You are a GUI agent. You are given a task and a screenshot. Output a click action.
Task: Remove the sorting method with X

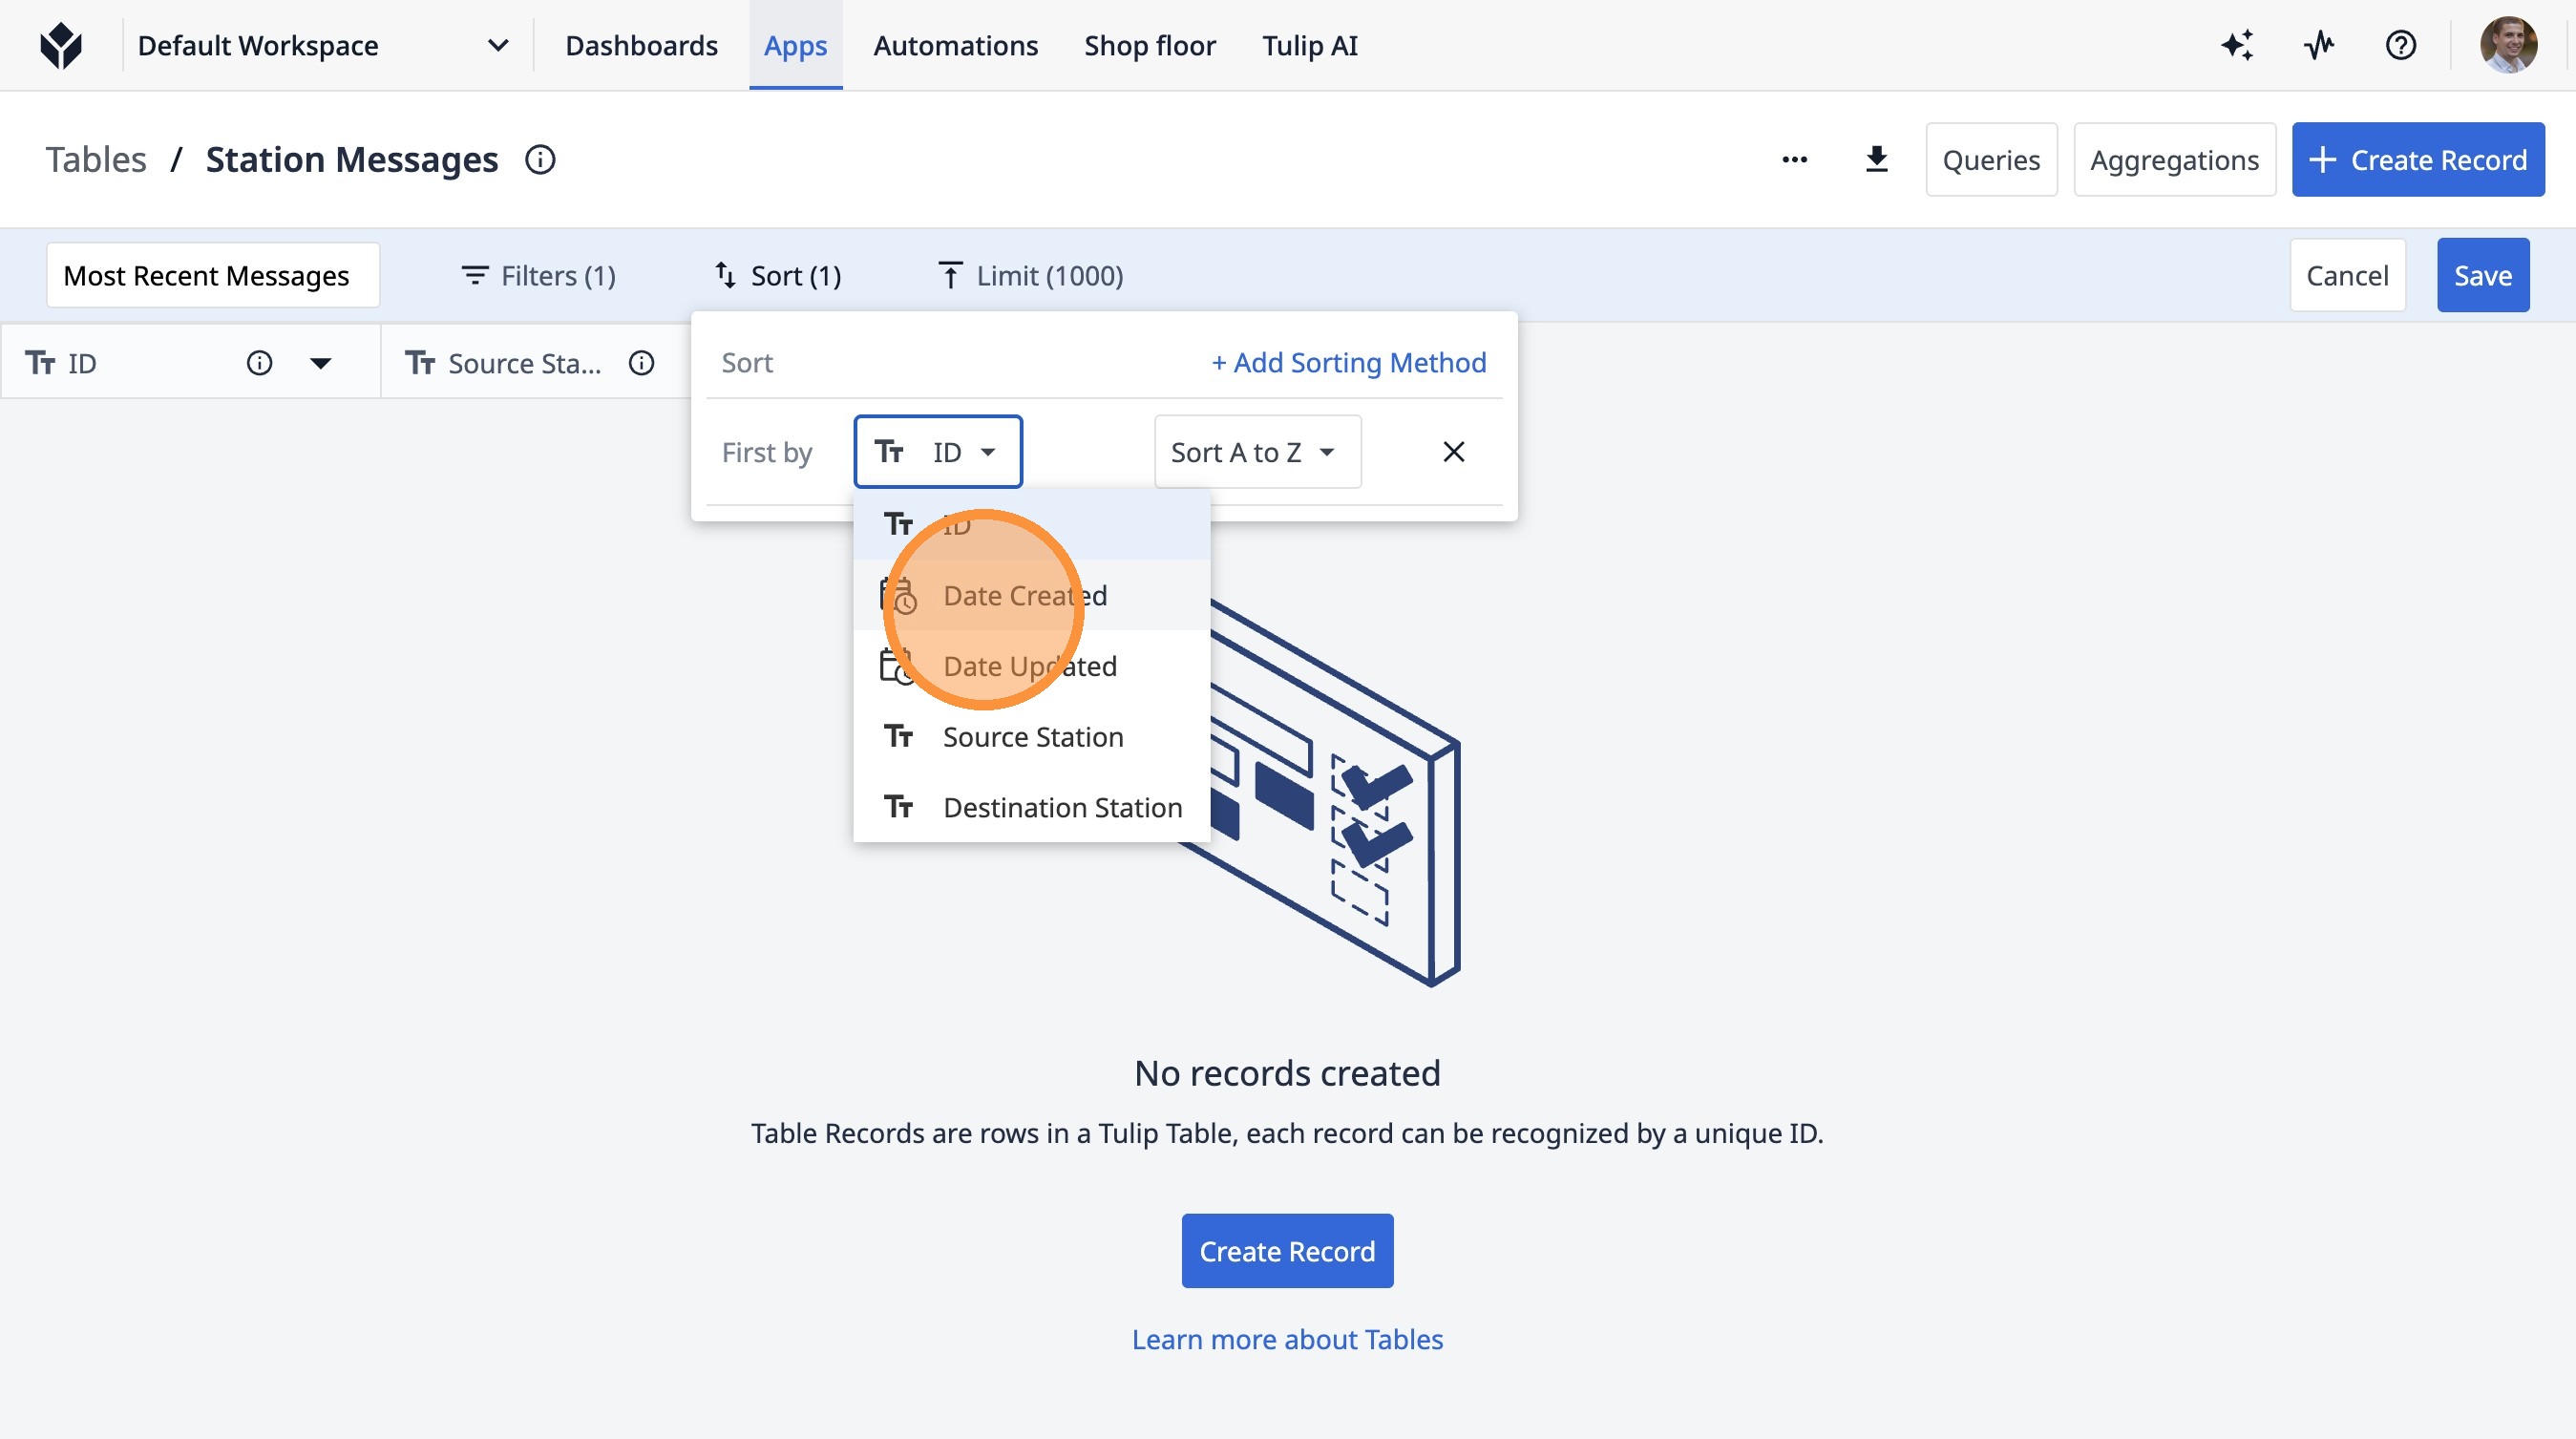[1453, 452]
